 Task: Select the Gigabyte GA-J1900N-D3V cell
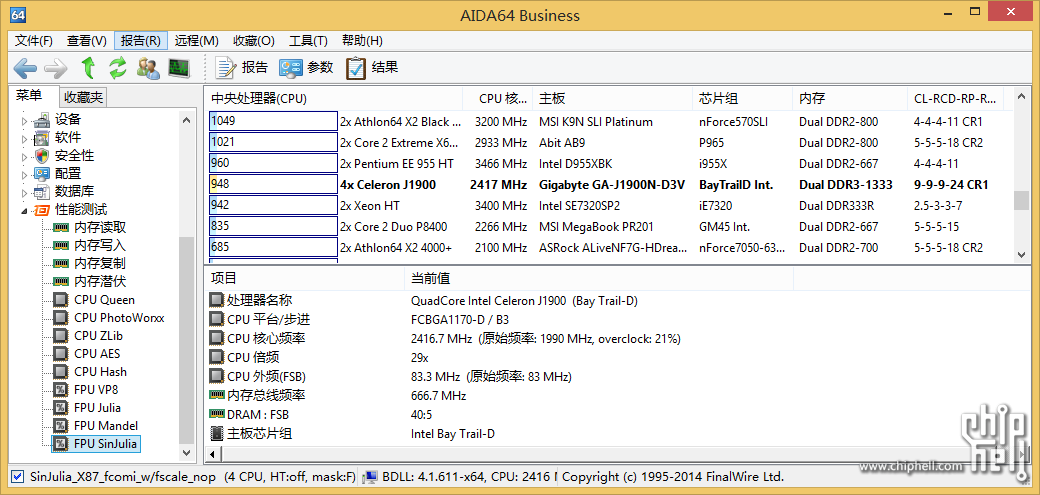point(612,184)
